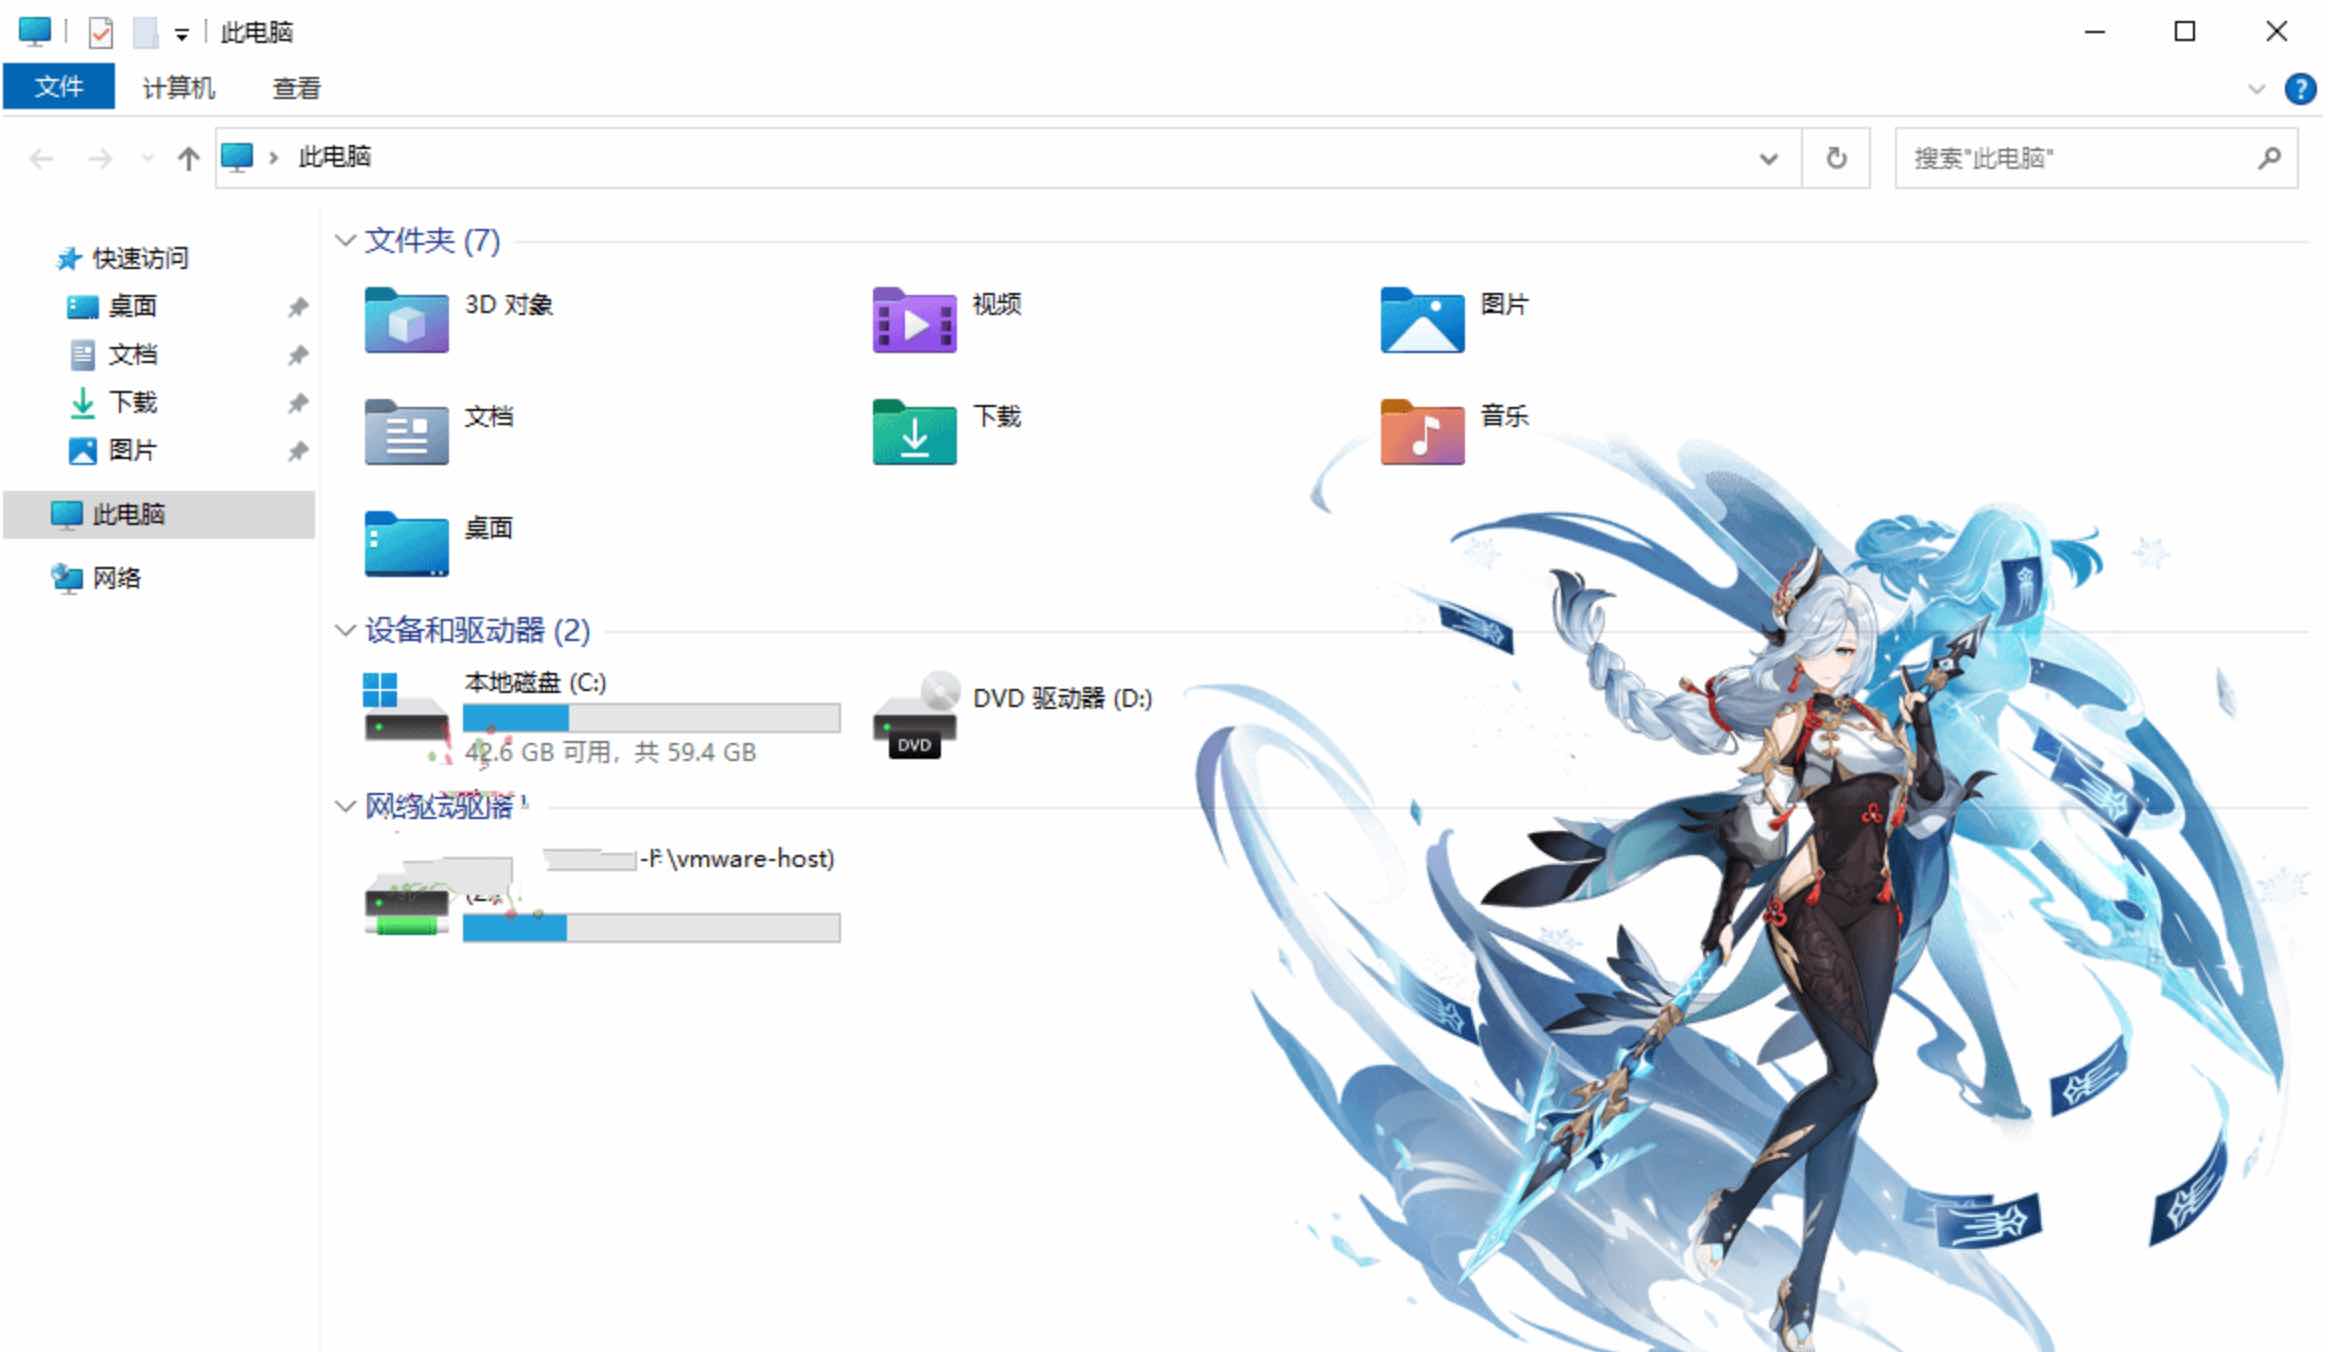2328x1352 pixels.
Task: Click the C: drive usage bar
Action: point(651,718)
